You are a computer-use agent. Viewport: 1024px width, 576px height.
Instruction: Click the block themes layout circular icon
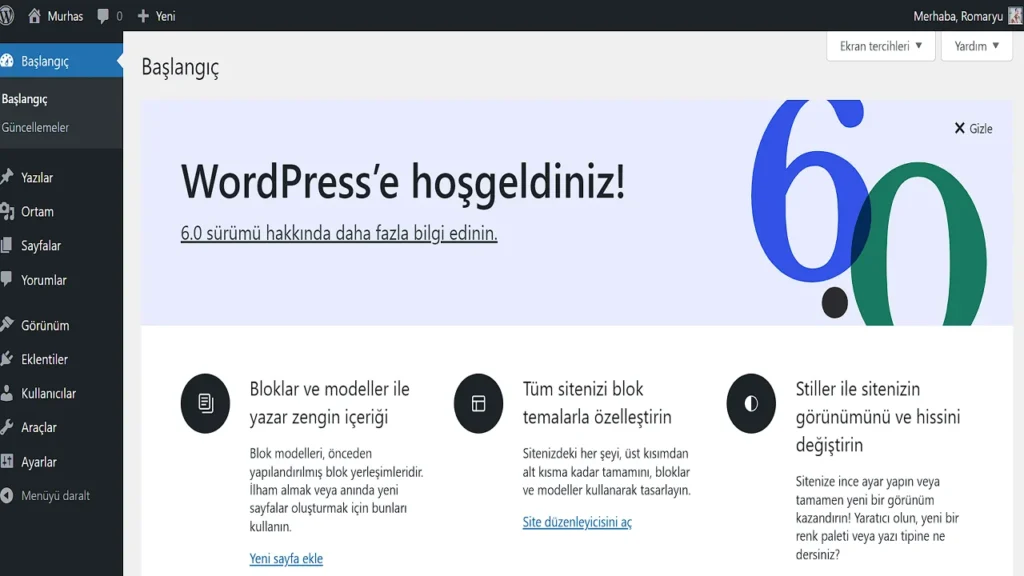pos(478,403)
